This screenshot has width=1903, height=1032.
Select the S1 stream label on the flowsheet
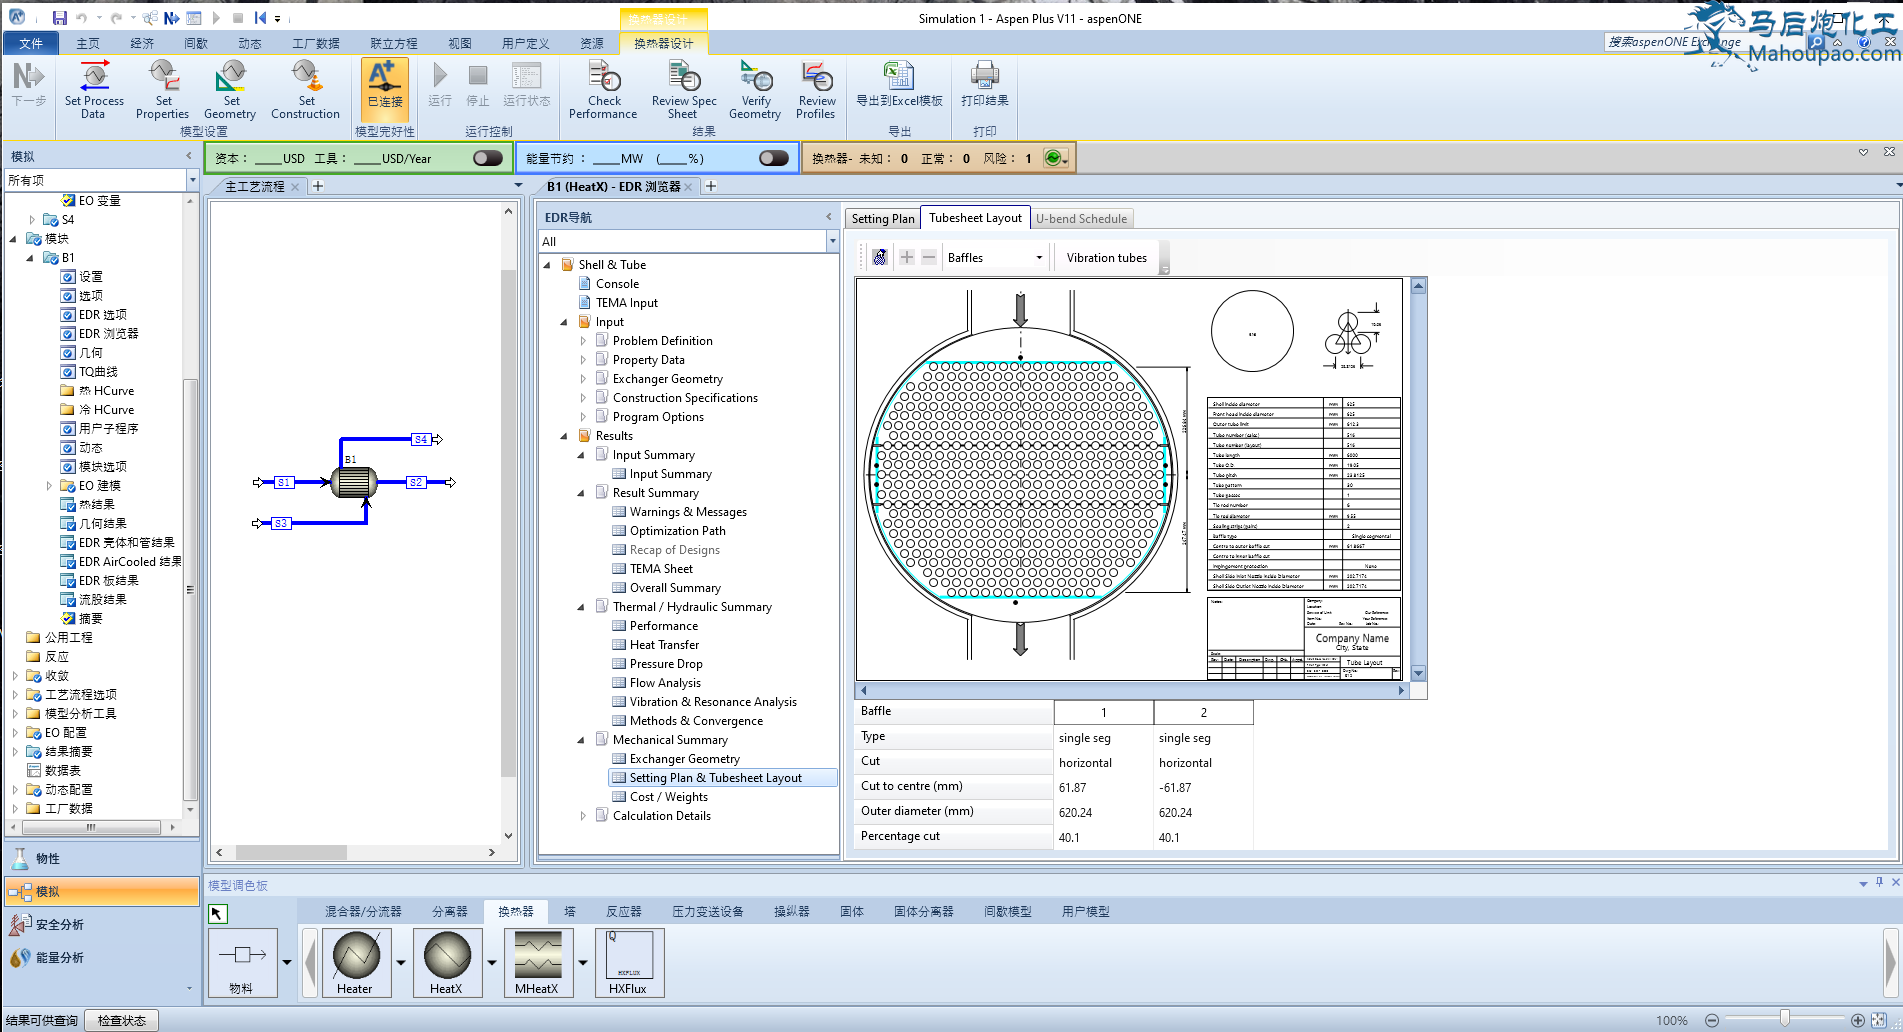click(x=284, y=482)
